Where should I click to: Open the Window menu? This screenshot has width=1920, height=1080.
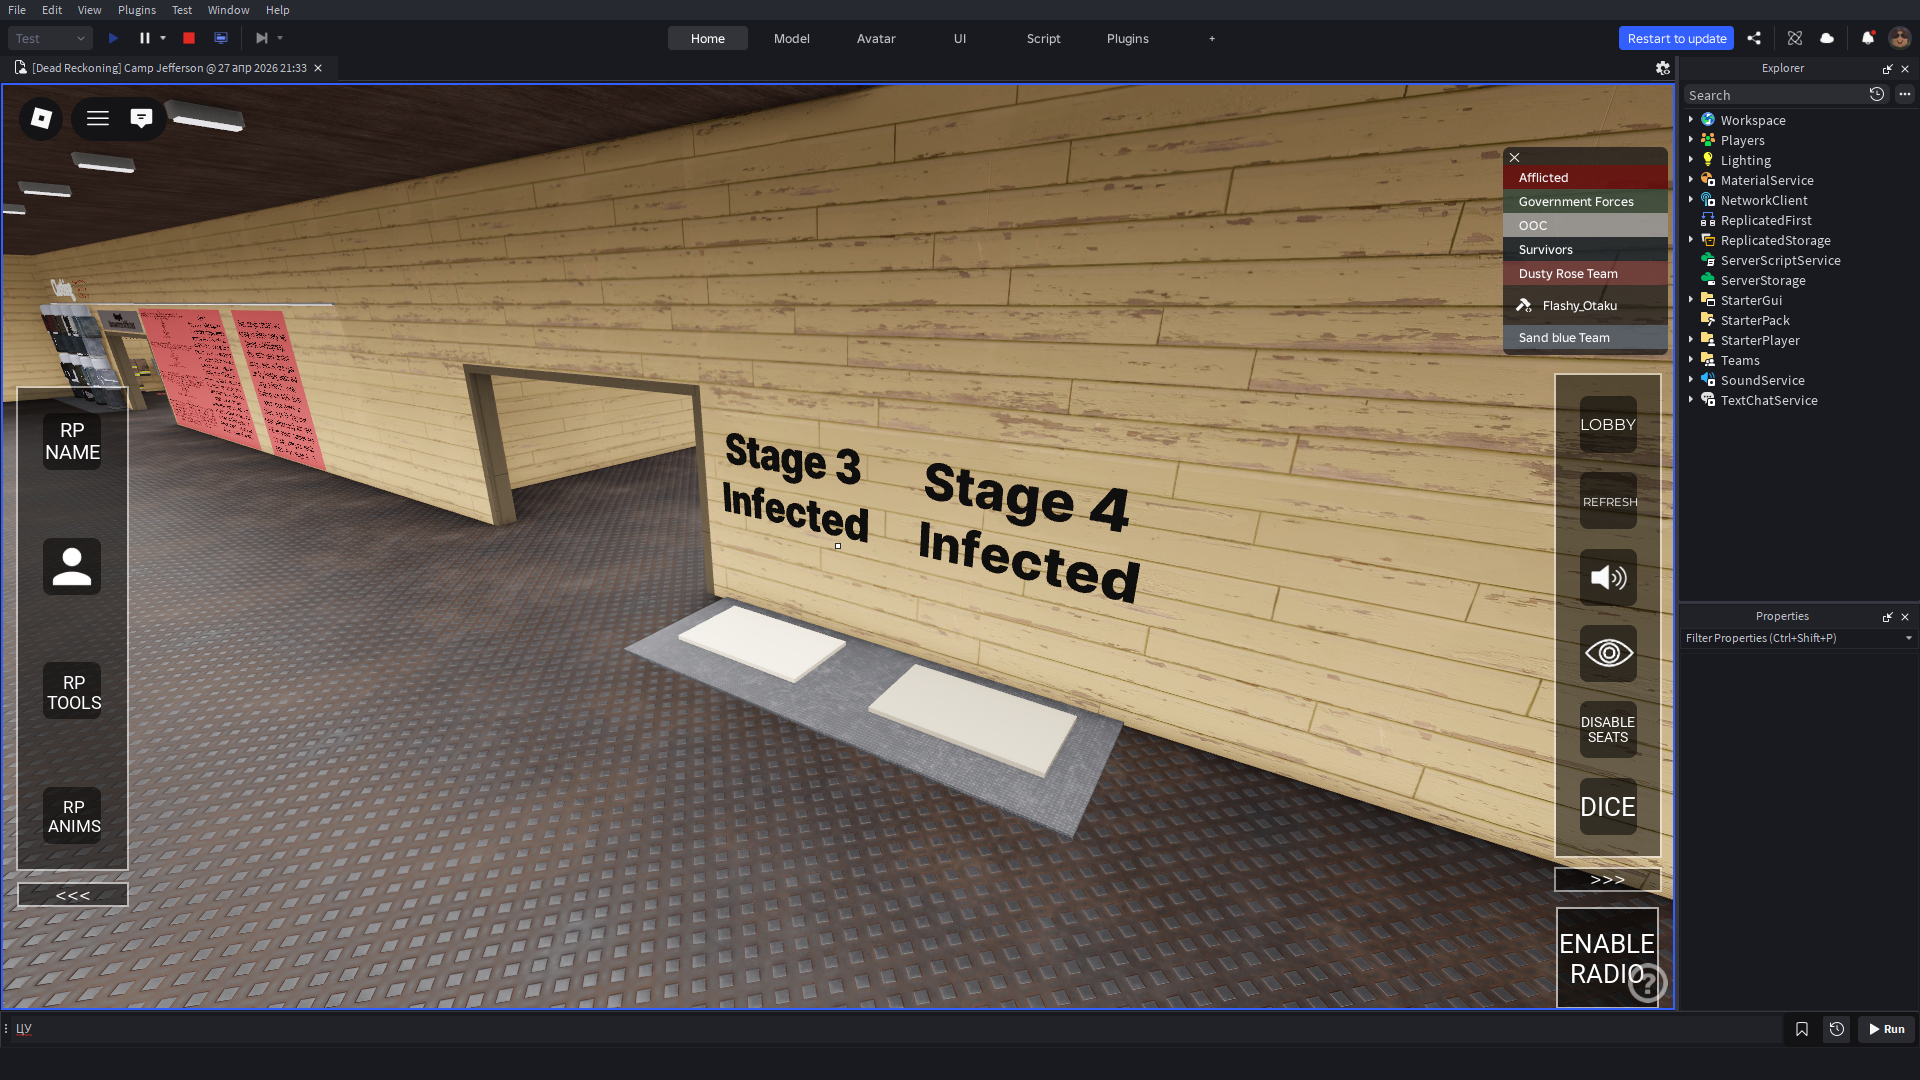pos(228,10)
